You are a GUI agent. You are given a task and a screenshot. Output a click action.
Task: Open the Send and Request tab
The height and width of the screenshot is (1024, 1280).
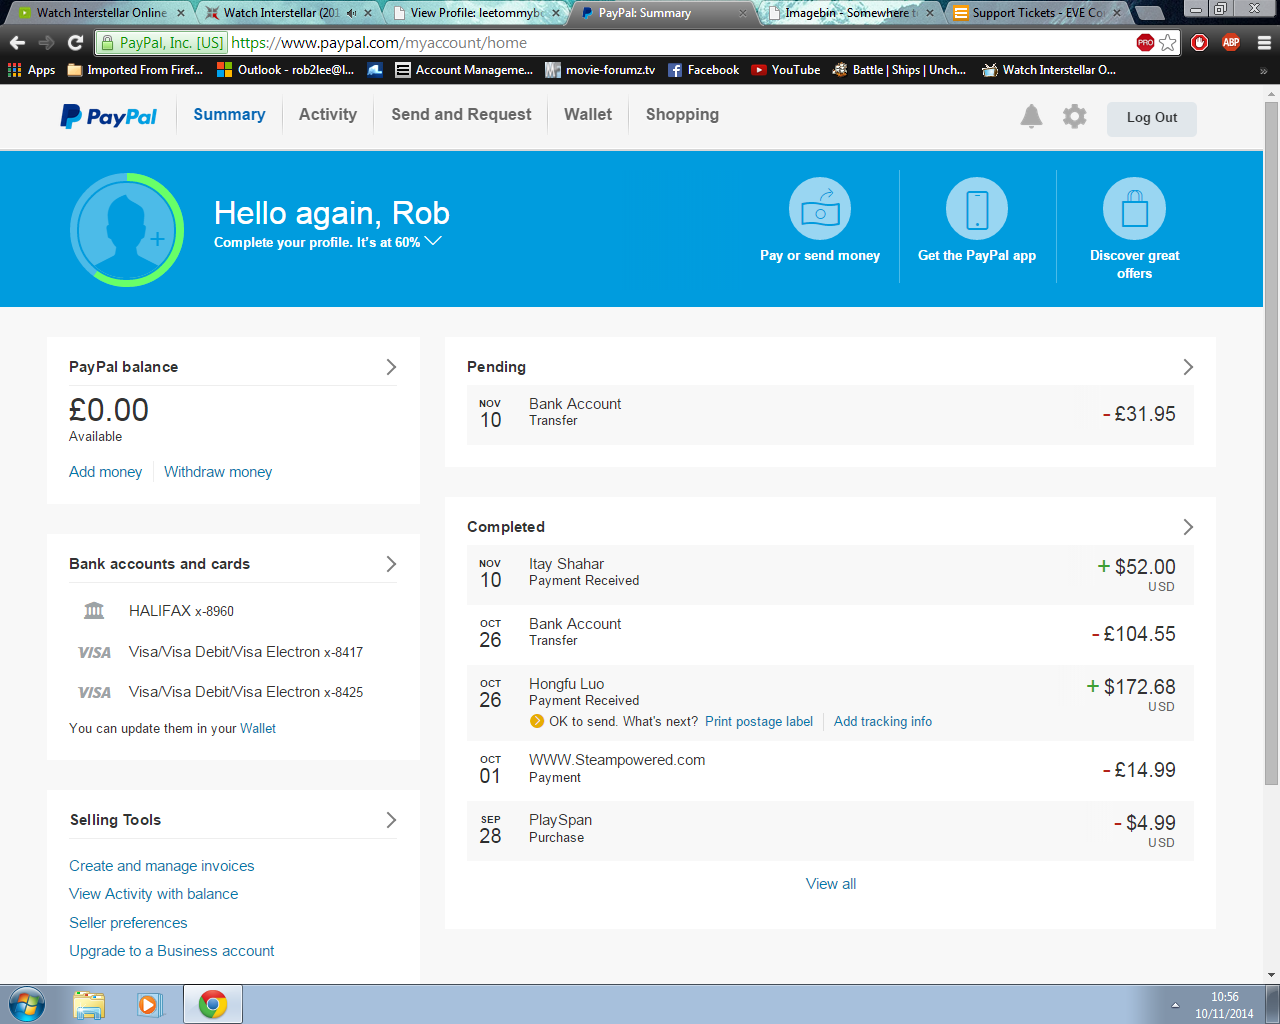click(x=461, y=114)
